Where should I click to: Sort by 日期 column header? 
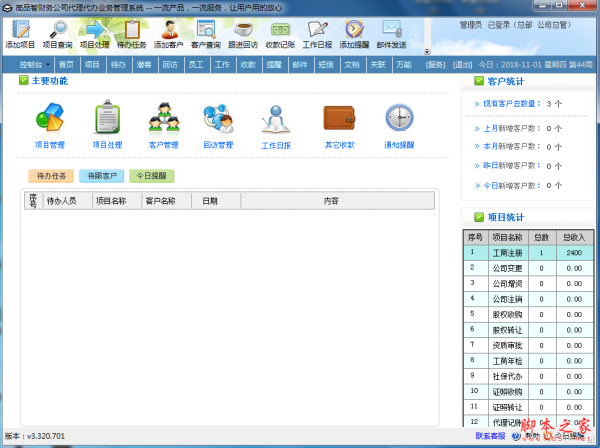[x=216, y=201]
